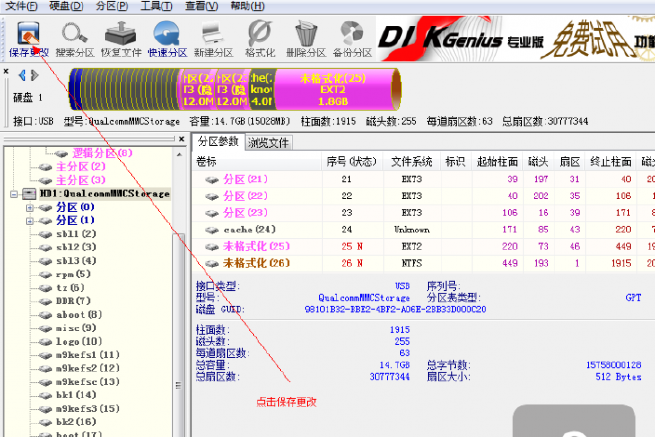The image size is (655, 437).
Task: Select the magenta 未格式化(25) EXT2 disk segment
Action: [x=333, y=89]
